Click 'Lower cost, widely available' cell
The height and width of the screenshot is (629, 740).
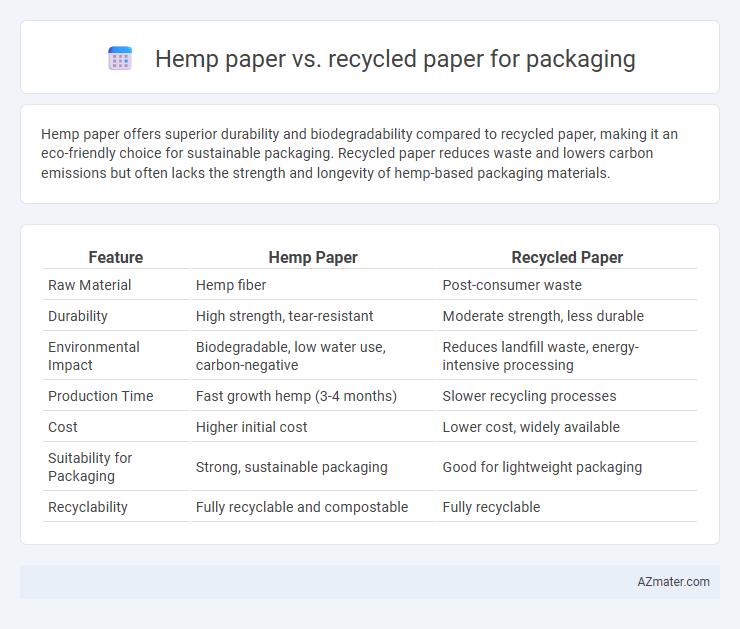(x=531, y=427)
